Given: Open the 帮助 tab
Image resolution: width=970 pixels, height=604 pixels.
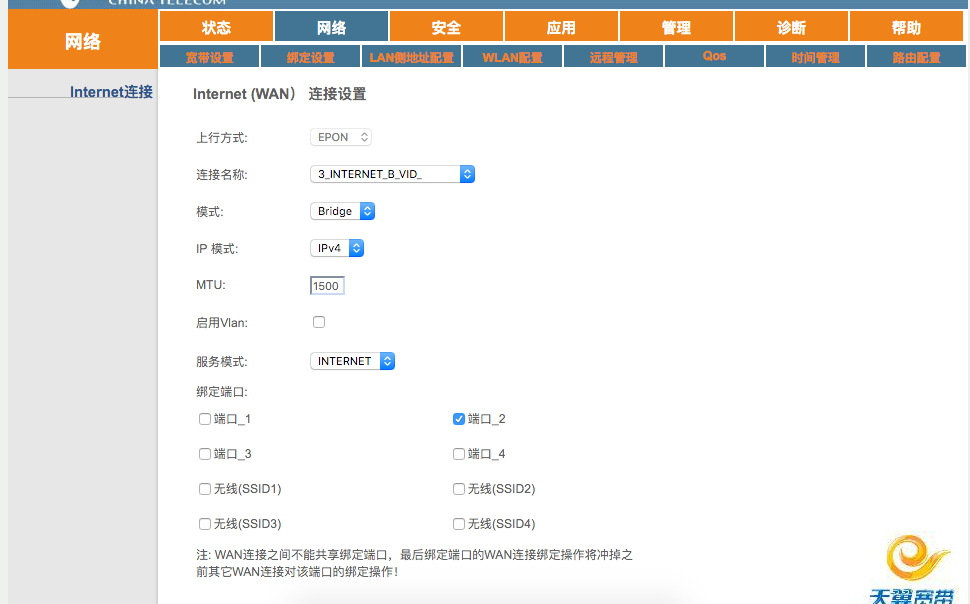Looking at the screenshot, I should point(906,27).
